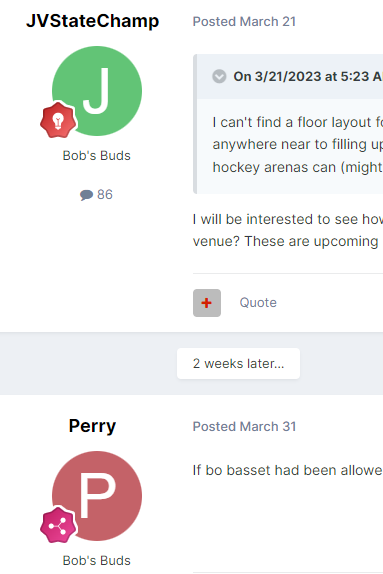Viewport: 383px width, 574px height.
Task: Click Bob's Buds group label under JVStateChamp
Action: coord(97,156)
